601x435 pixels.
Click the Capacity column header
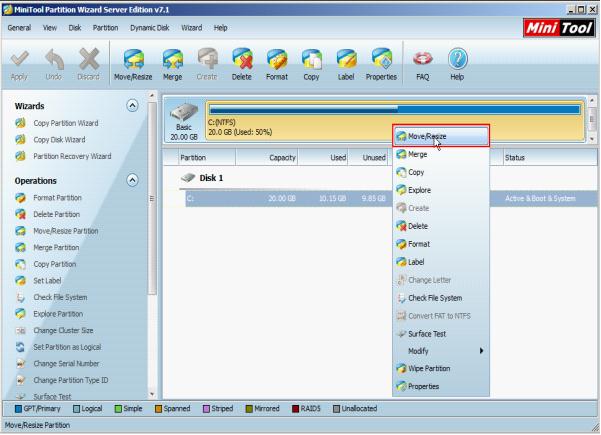(x=267, y=158)
